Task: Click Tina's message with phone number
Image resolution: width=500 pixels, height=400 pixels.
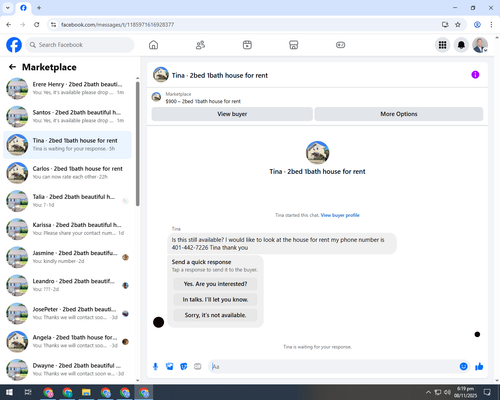Action: tap(282, 244)
